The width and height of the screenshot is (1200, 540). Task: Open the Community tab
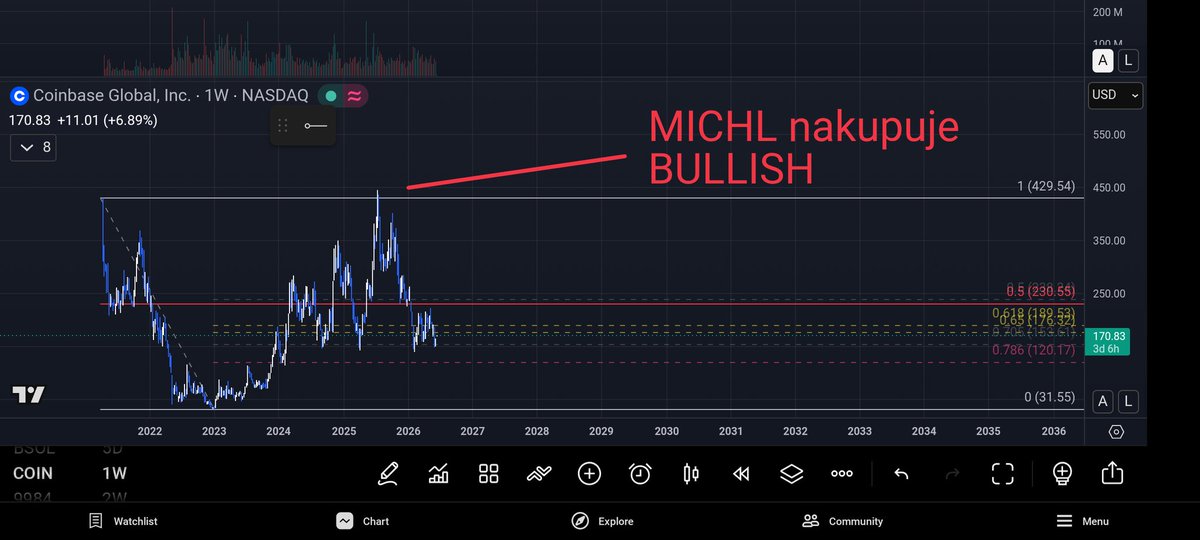tap(843, 521)
